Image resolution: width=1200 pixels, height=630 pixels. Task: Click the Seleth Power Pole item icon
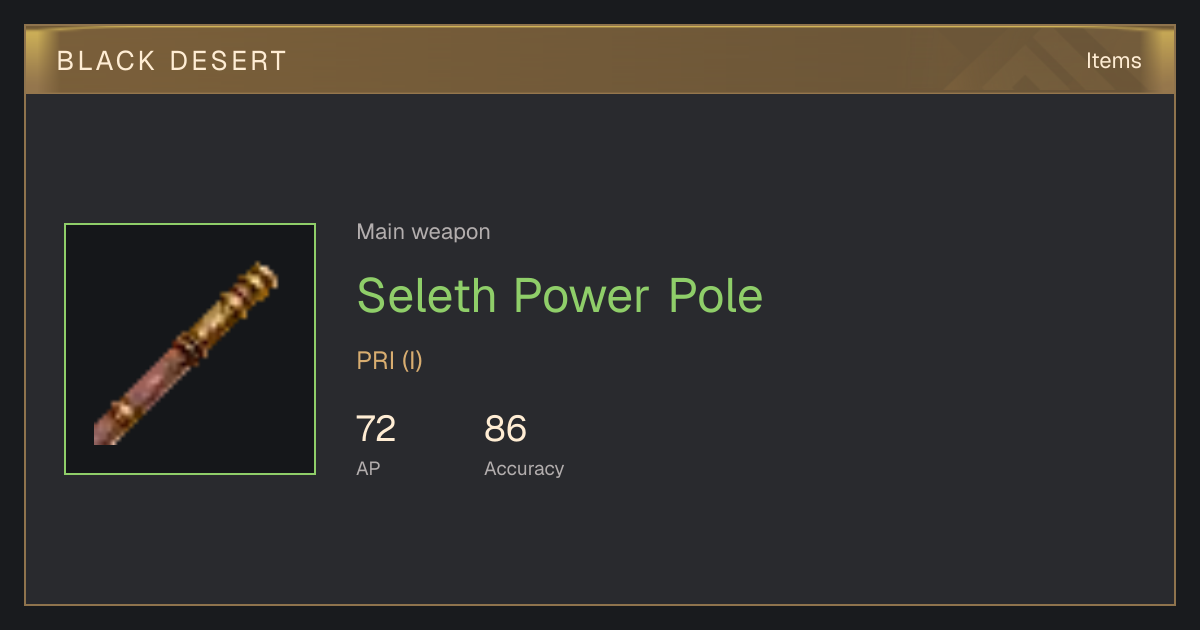click(186, 354)
